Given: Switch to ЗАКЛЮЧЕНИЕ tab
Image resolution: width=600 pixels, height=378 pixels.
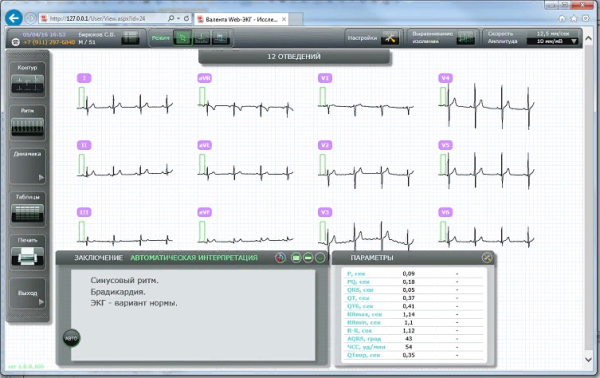Looking at the screenshot, I should click(x=99, y=258).
